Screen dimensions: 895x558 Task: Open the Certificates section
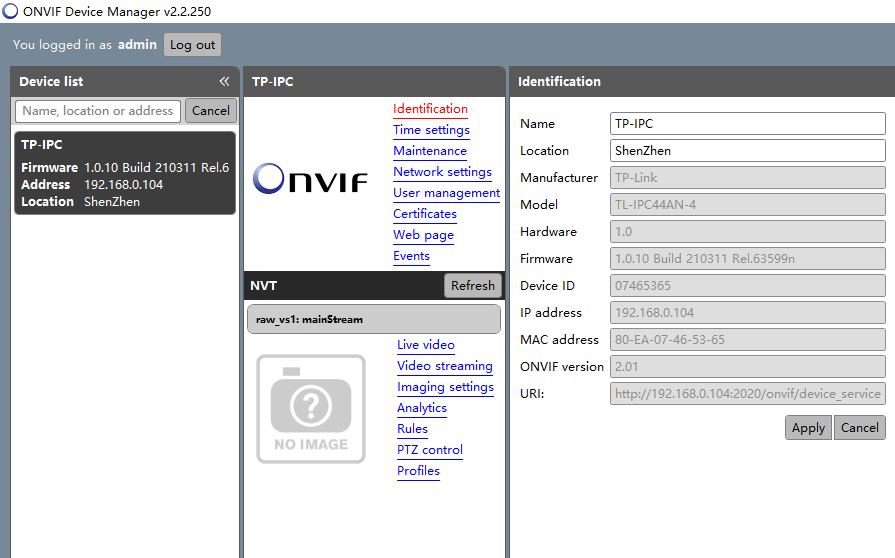(x=425, y=214)
